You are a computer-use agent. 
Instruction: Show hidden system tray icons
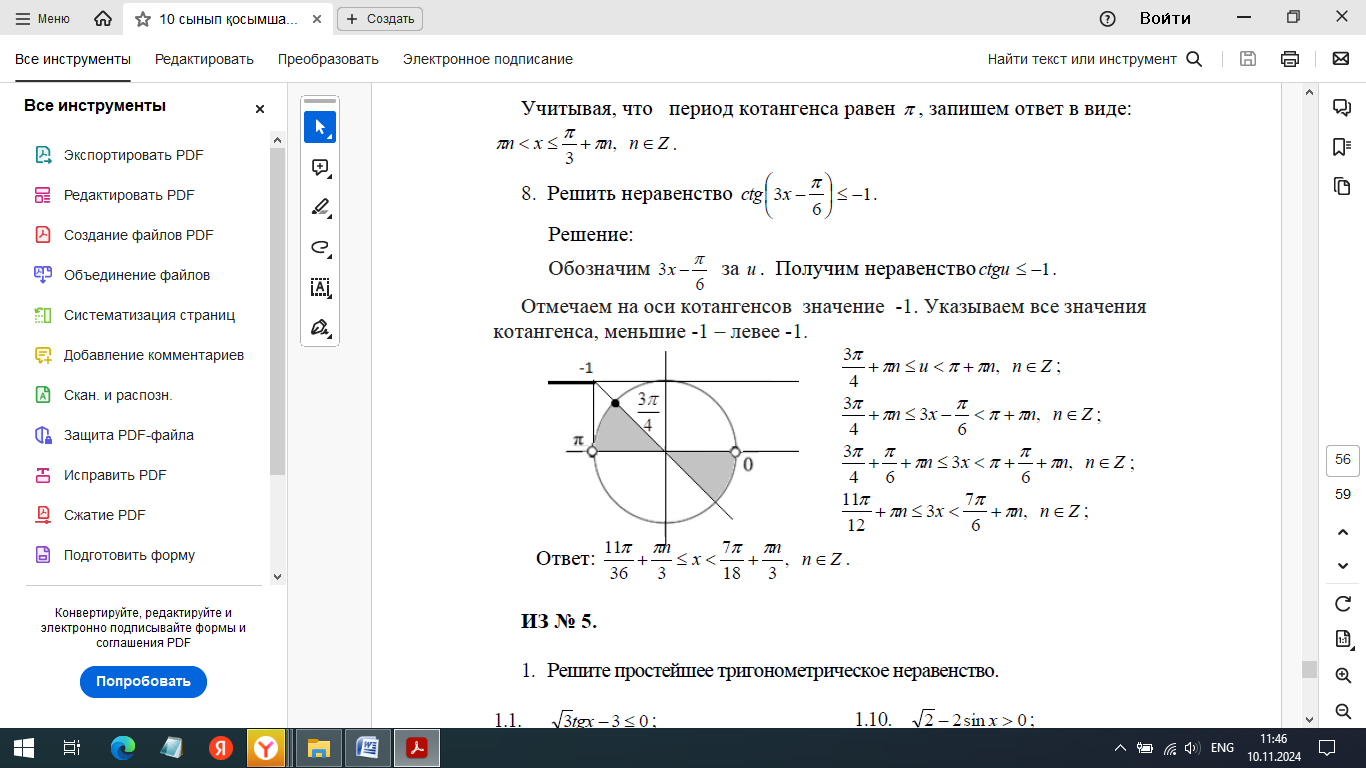pyautogui.click(x=1121, y=747)
